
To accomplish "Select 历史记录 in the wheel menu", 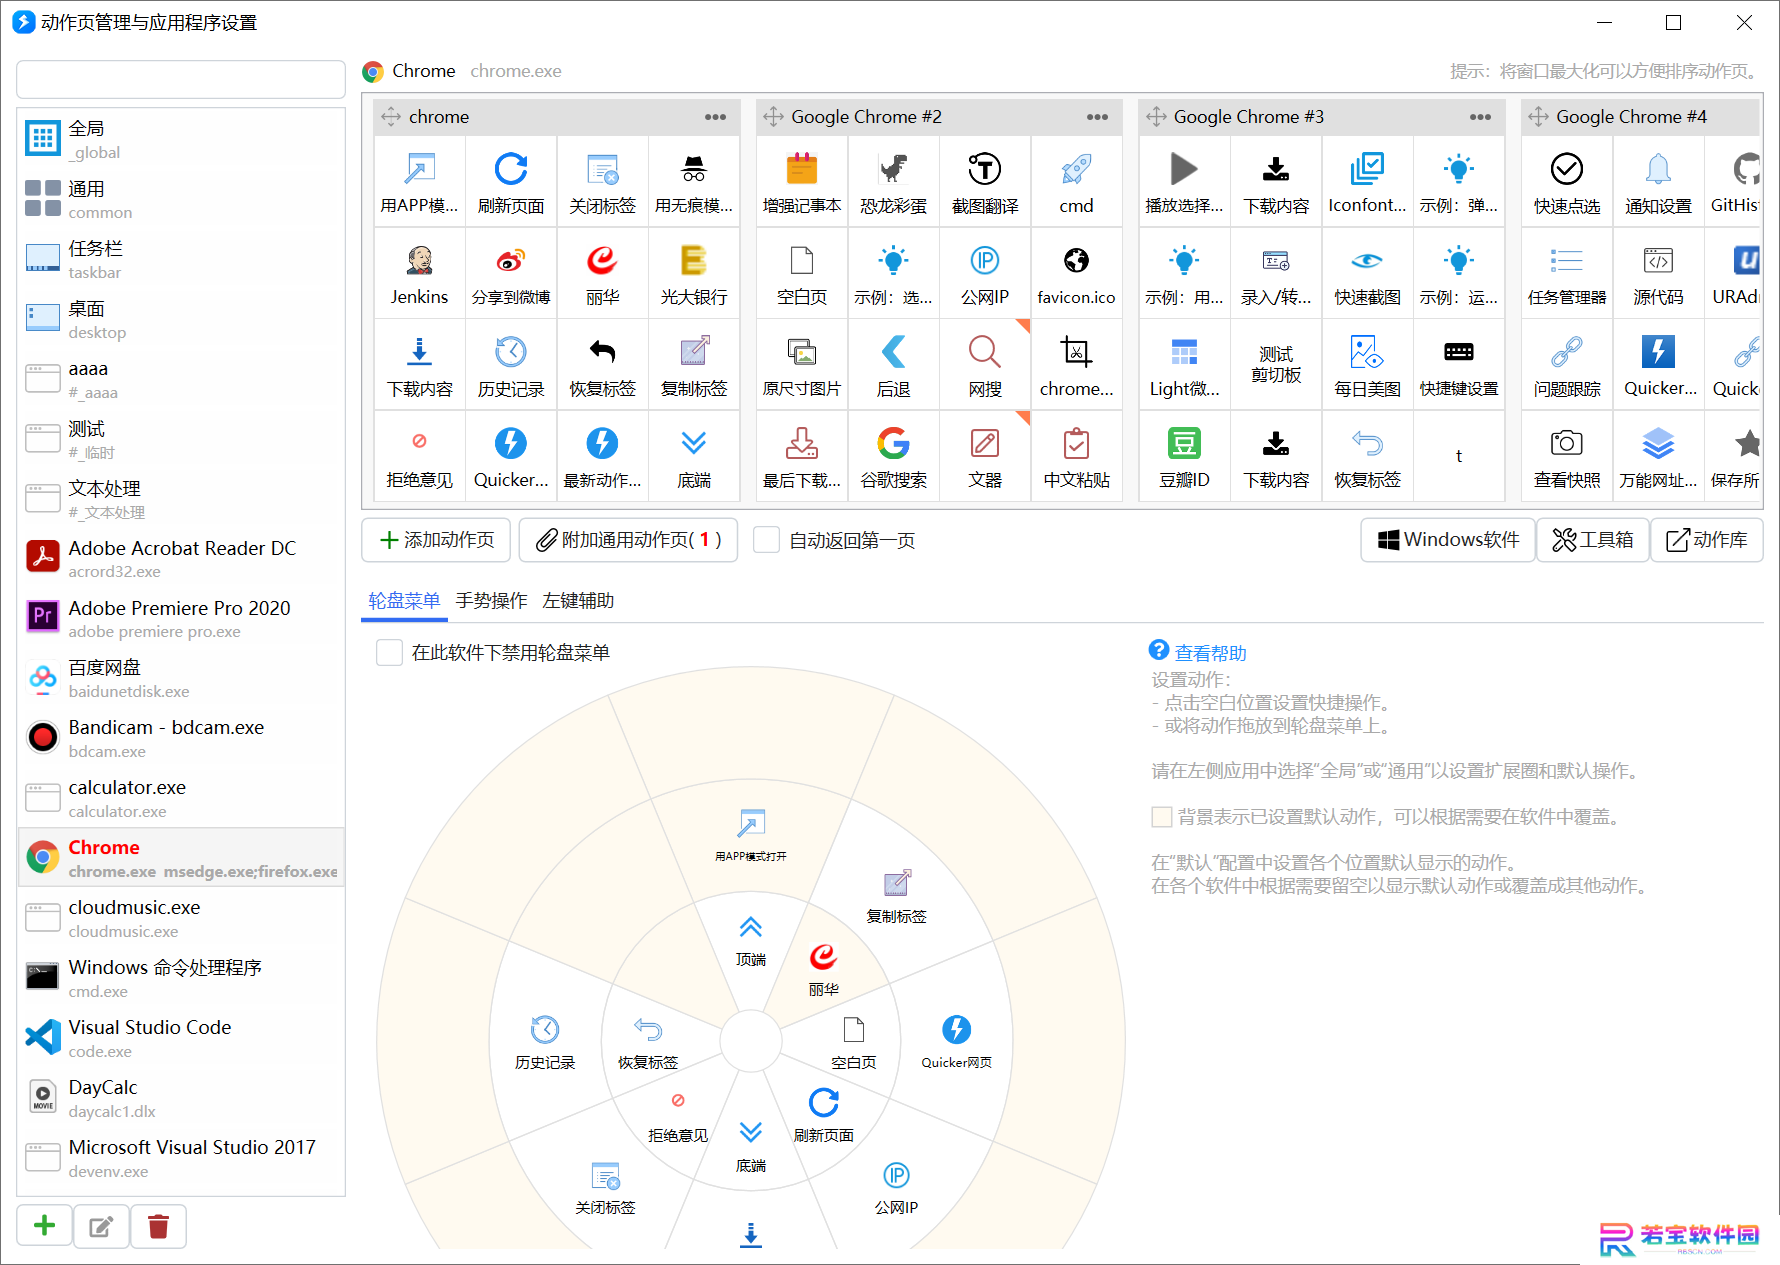I will (x=545, y=1041).
